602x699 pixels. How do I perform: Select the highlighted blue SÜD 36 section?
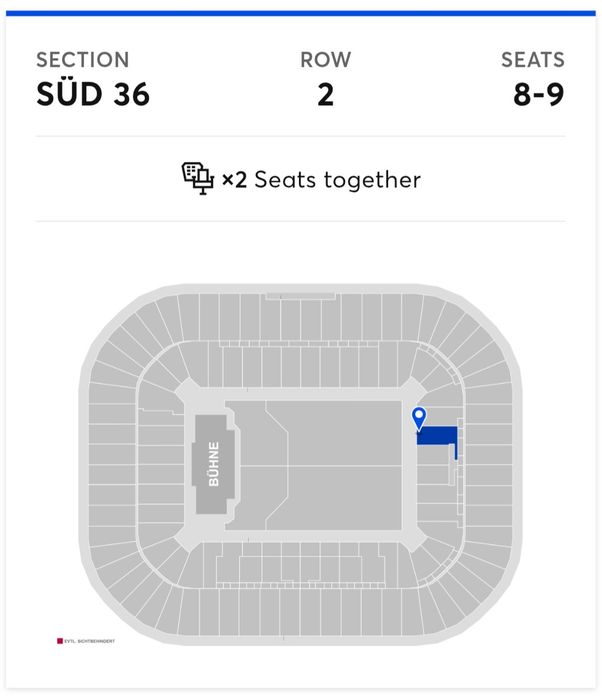click(x=437, y=436)
